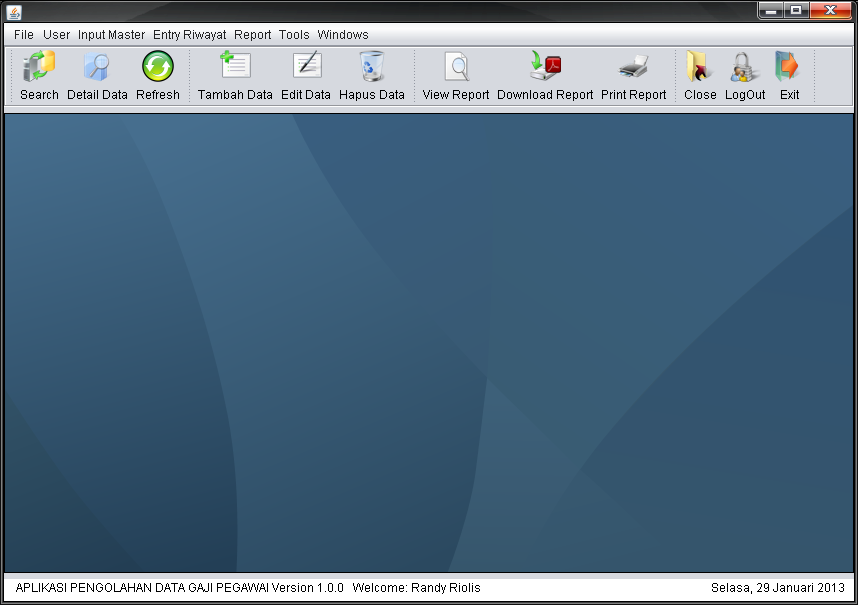Screen dimensions: 858x605
Task: Click the Hapus Data recycle bin
Action: [x=372, y=66]
